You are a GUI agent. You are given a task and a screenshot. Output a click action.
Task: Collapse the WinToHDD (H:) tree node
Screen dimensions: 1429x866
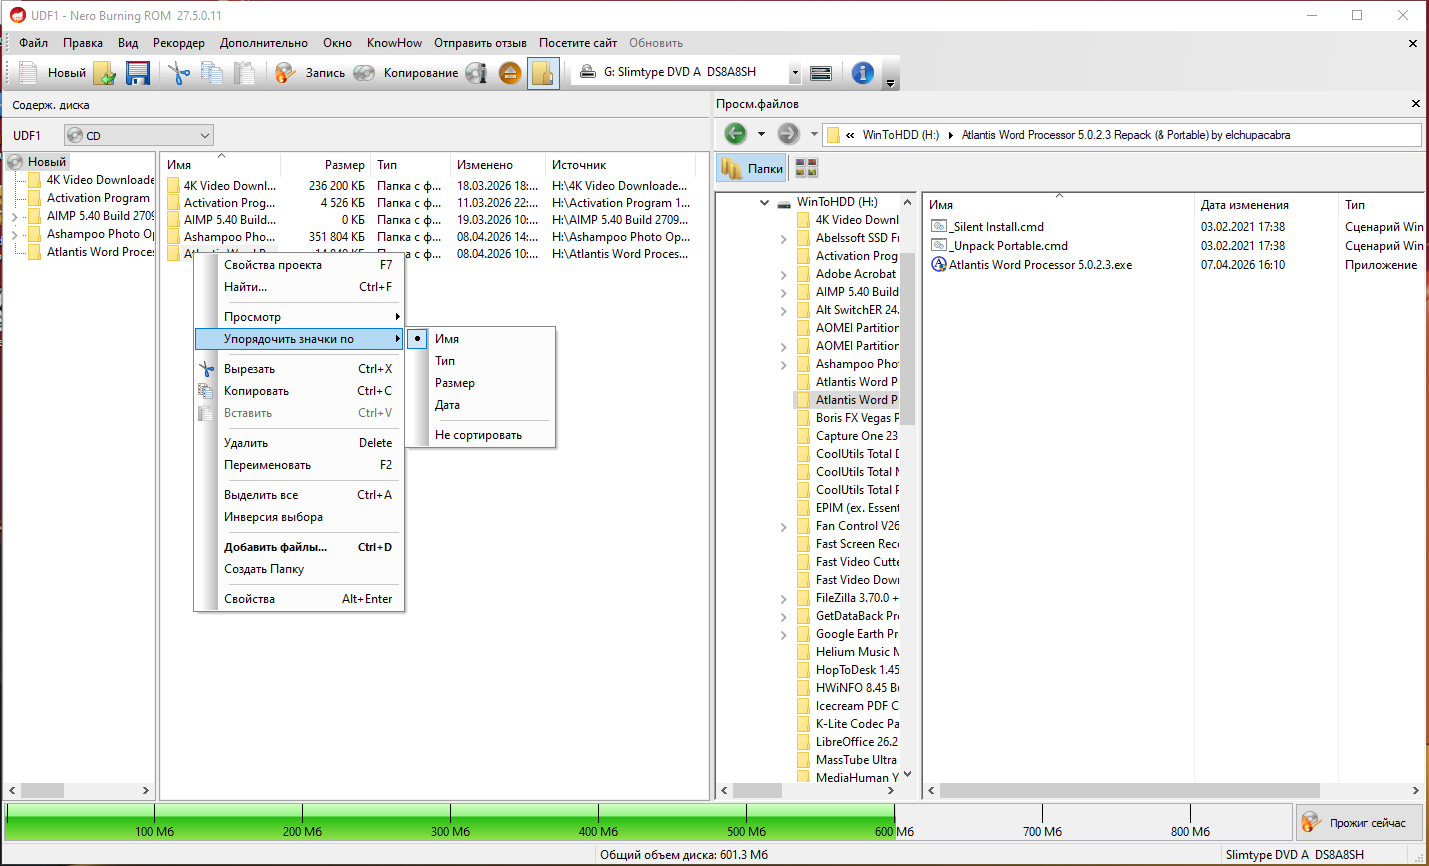765,202
